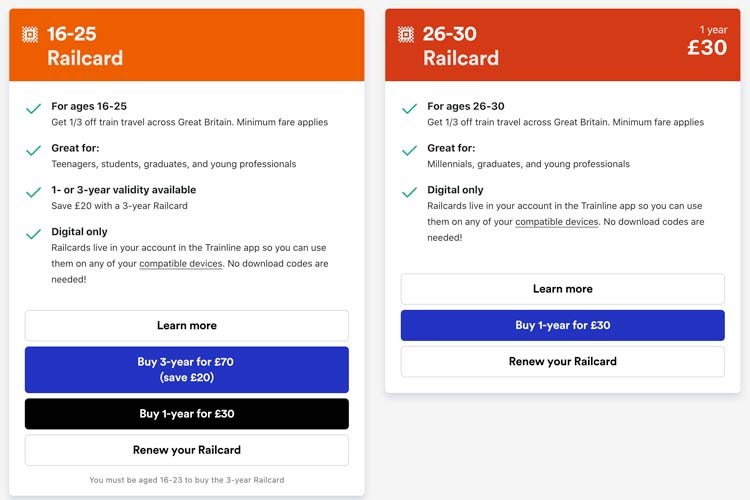Open compatible devices link in 26-30 card

tap(557, 222)
